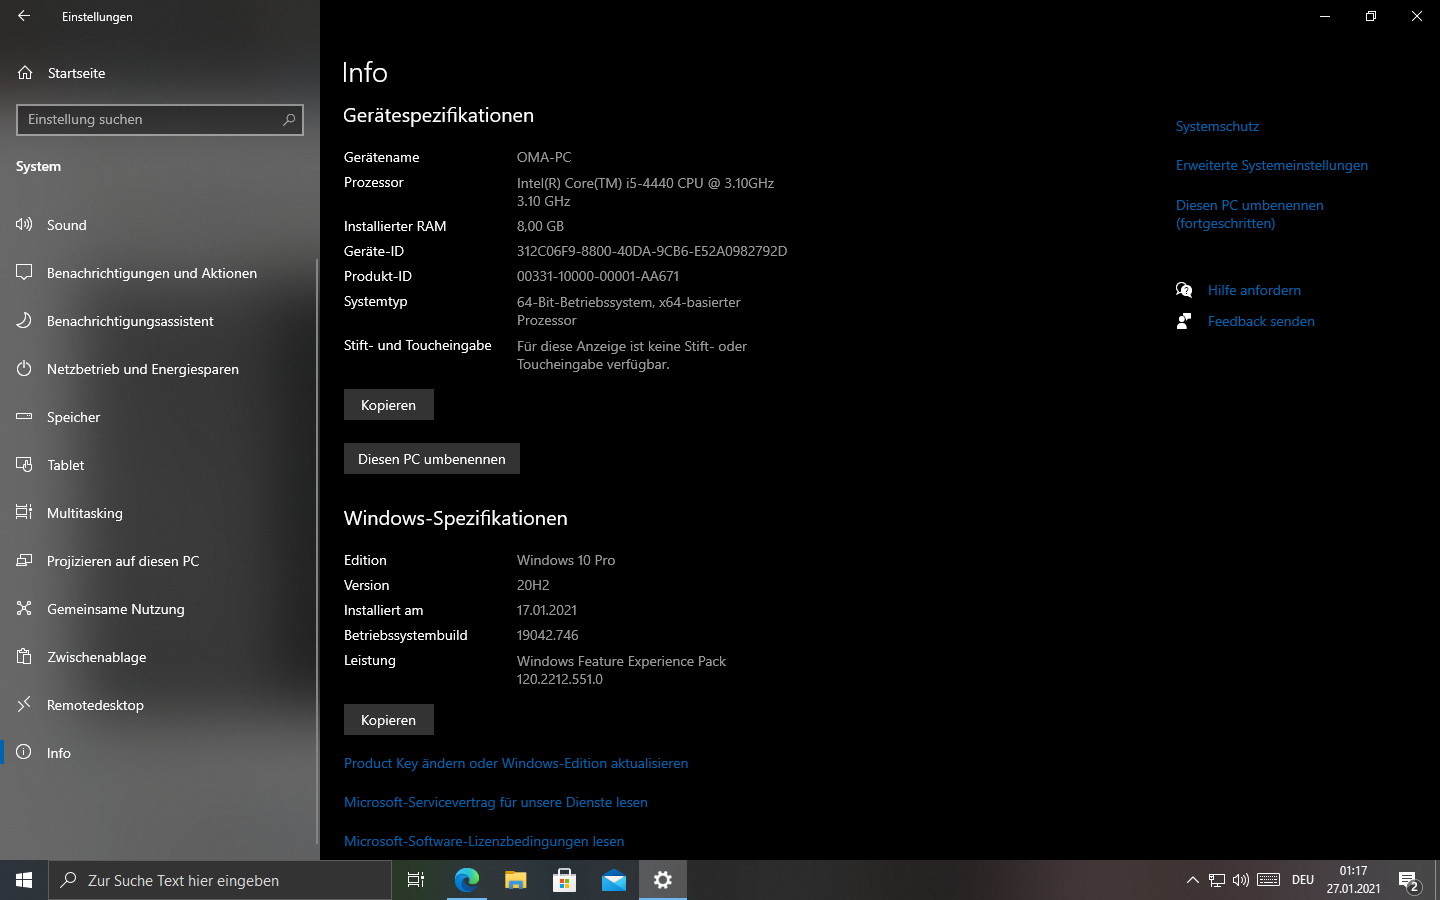Select Multitasking menu label
The height and width of the screenshot is (900, 1440).
point(85,513)
